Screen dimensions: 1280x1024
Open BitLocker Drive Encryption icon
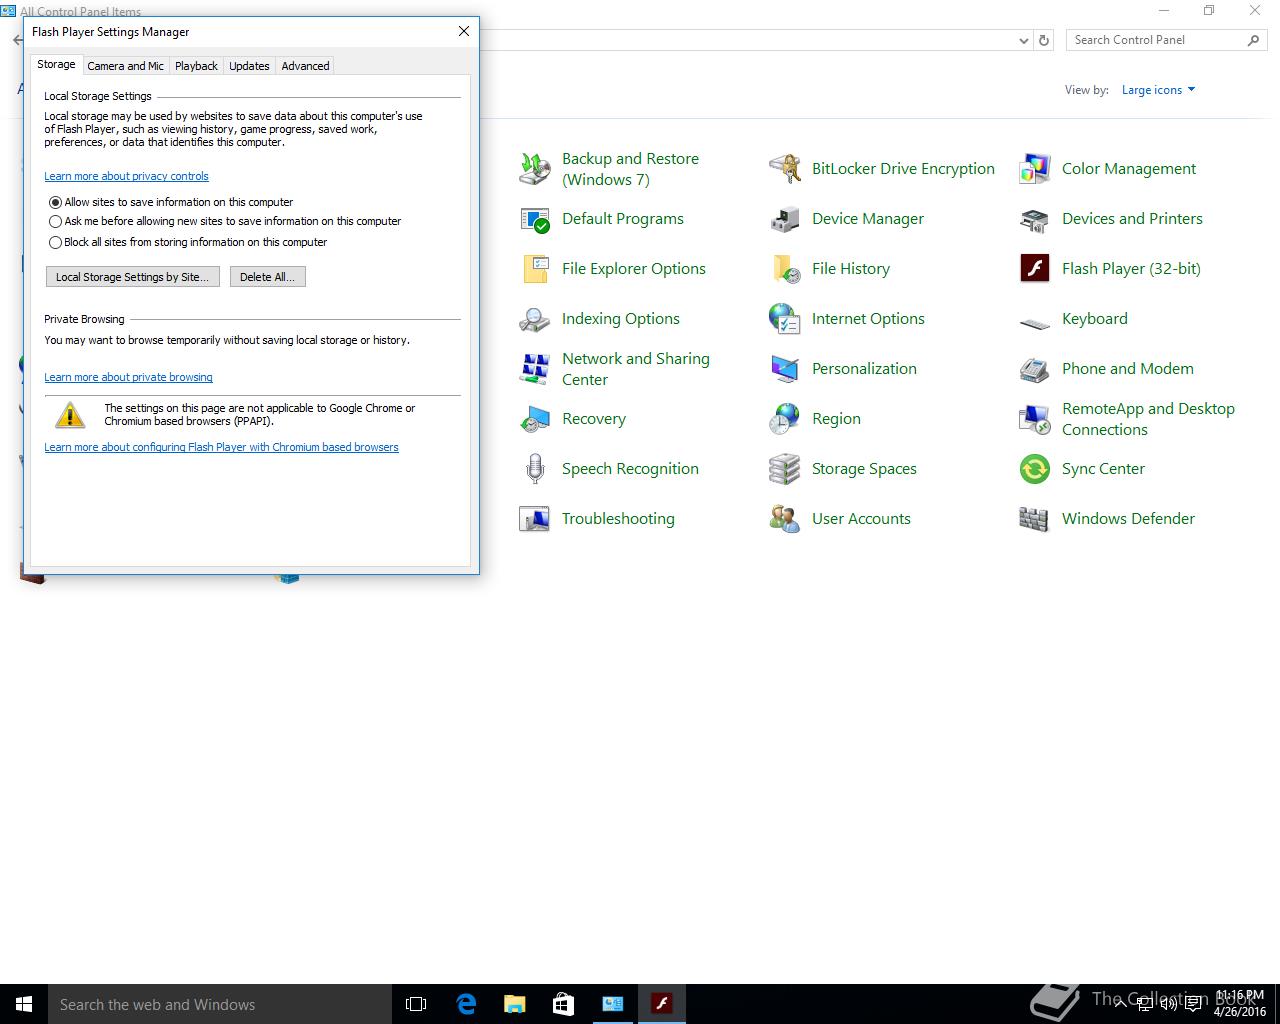[785, 169]
